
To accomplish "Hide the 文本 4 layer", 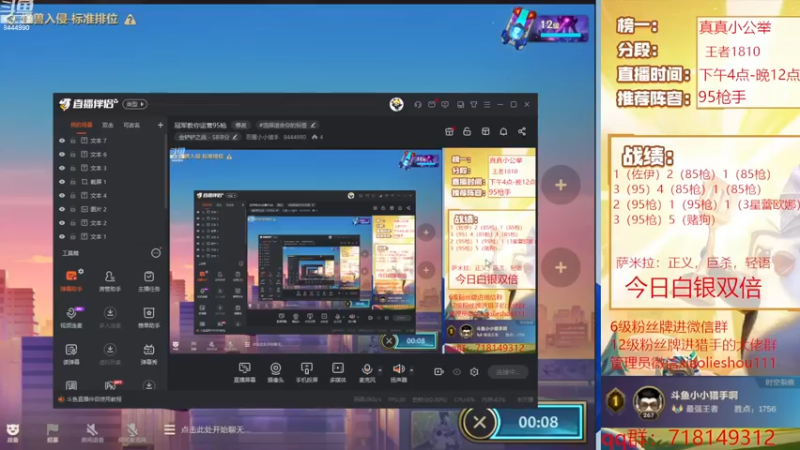I will click(x=62, y=195).
